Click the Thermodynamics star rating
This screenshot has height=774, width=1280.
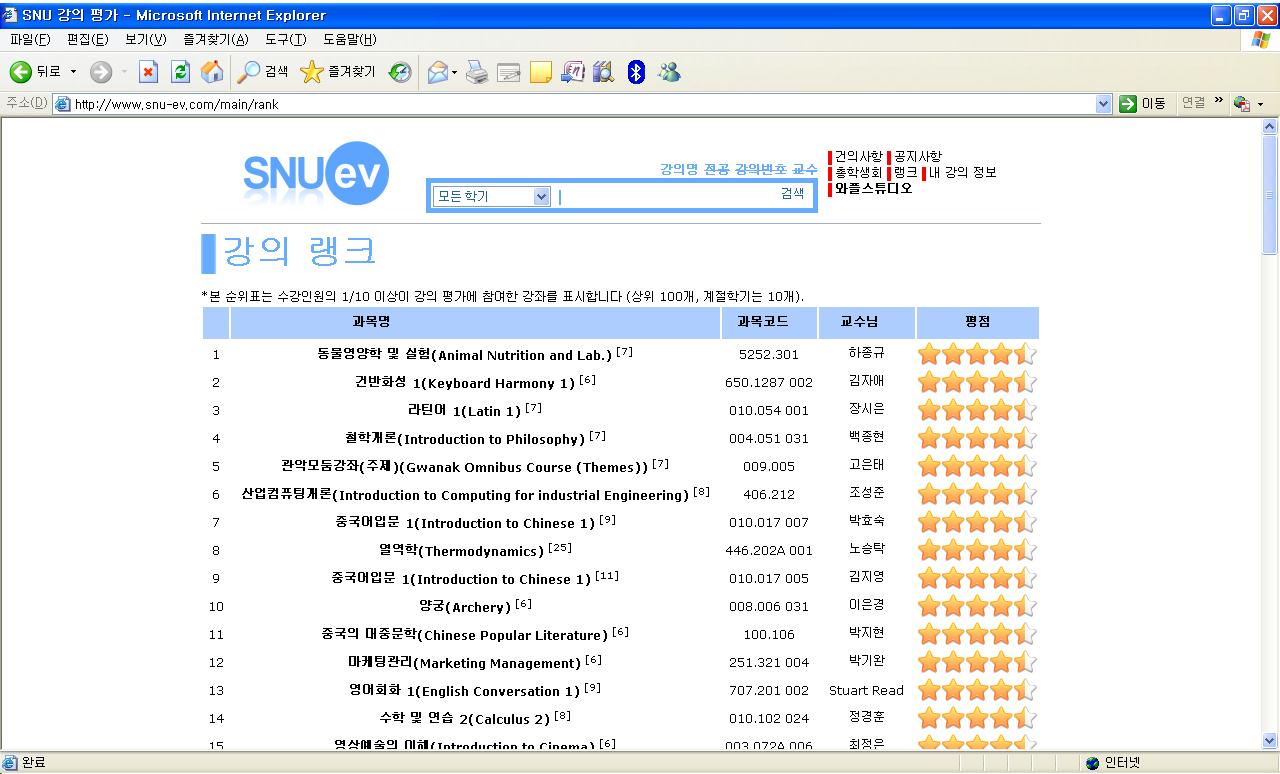pos(976,550)
